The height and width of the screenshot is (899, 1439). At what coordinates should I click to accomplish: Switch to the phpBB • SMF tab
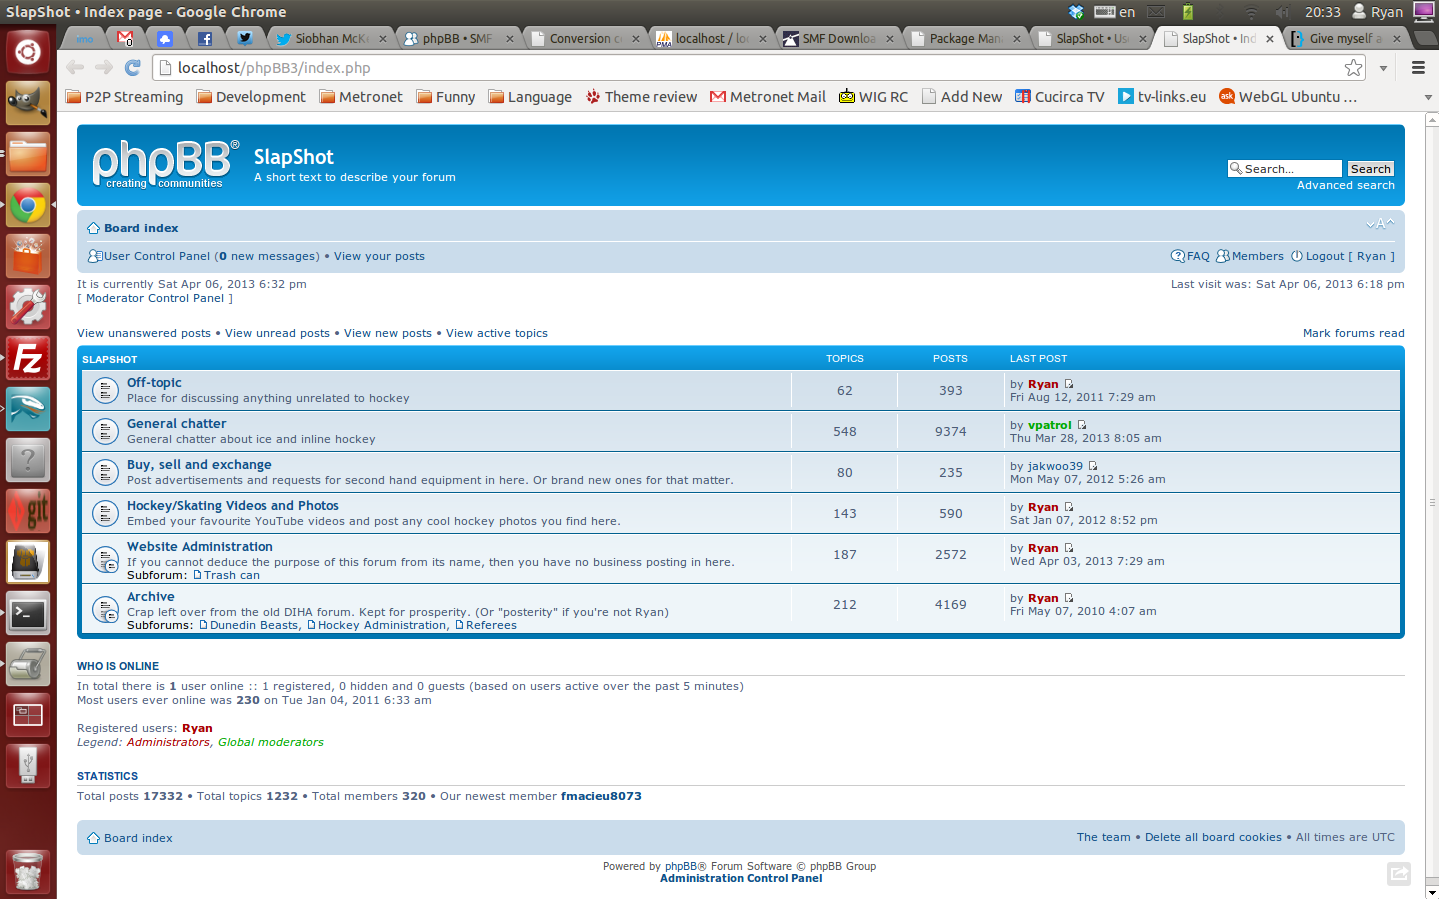click(x=456, y=39)
